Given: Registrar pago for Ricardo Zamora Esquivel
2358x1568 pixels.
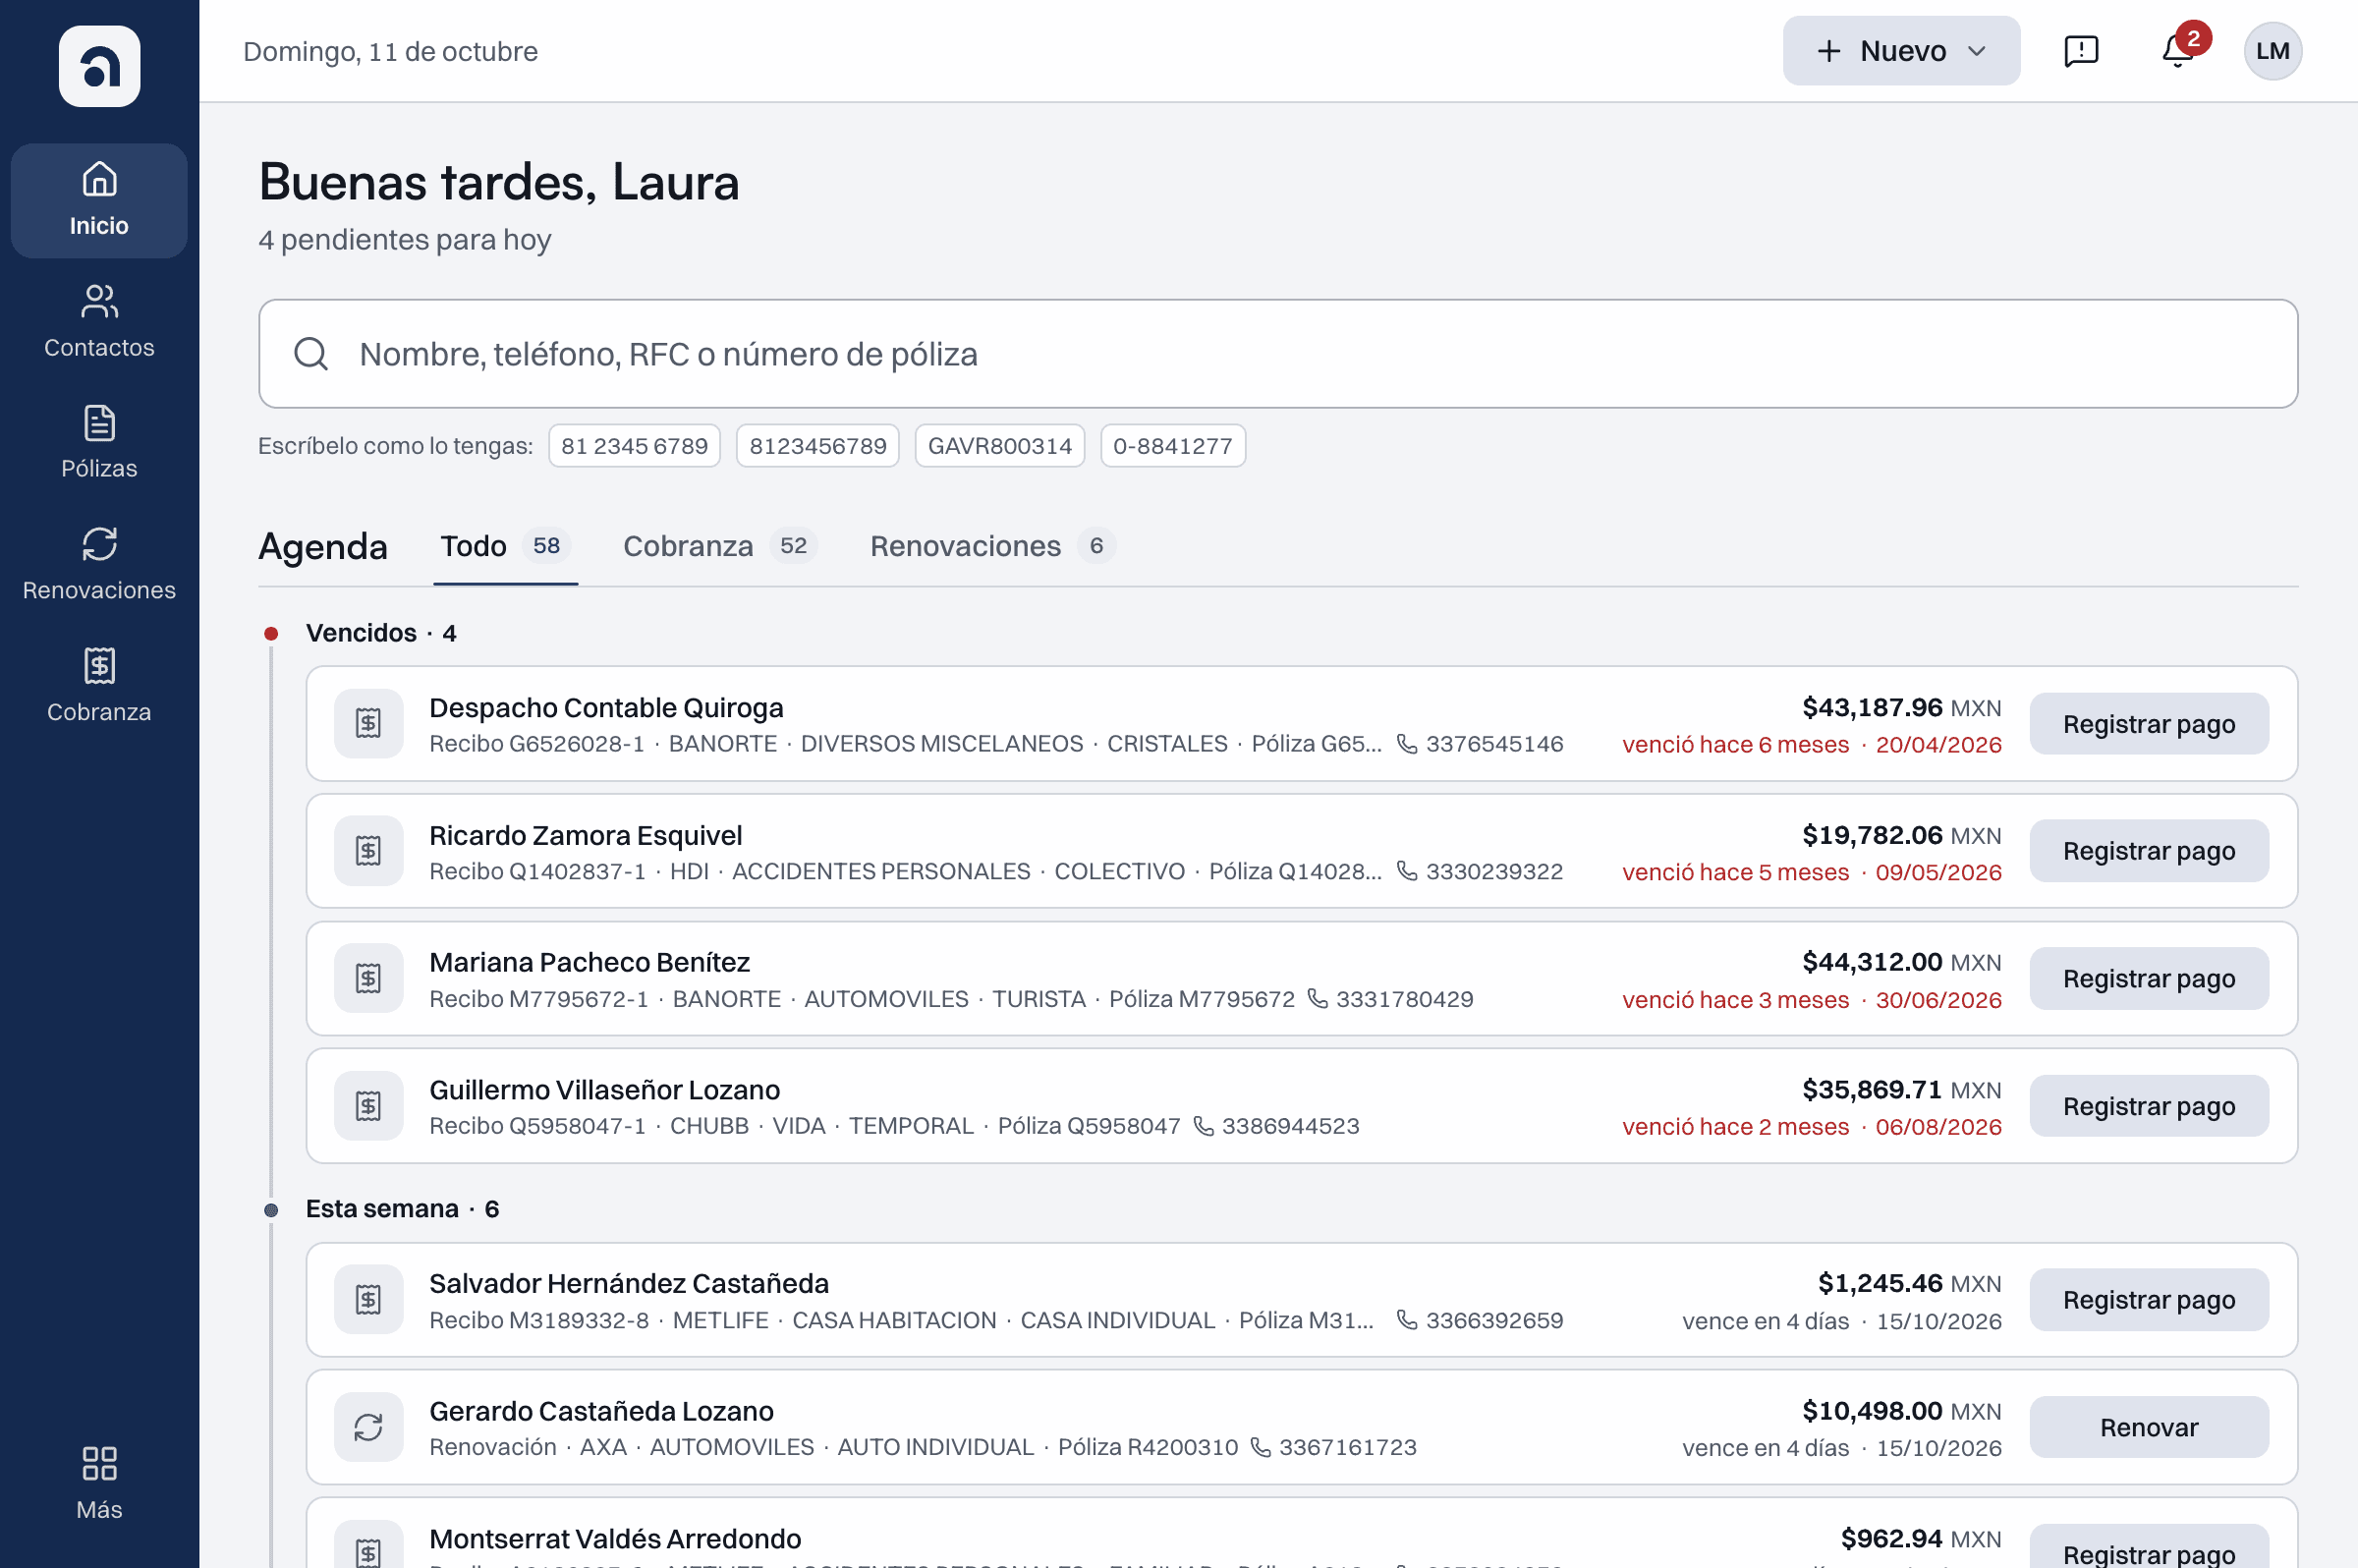Looking at the screenshot, I should coord(2148,851).
